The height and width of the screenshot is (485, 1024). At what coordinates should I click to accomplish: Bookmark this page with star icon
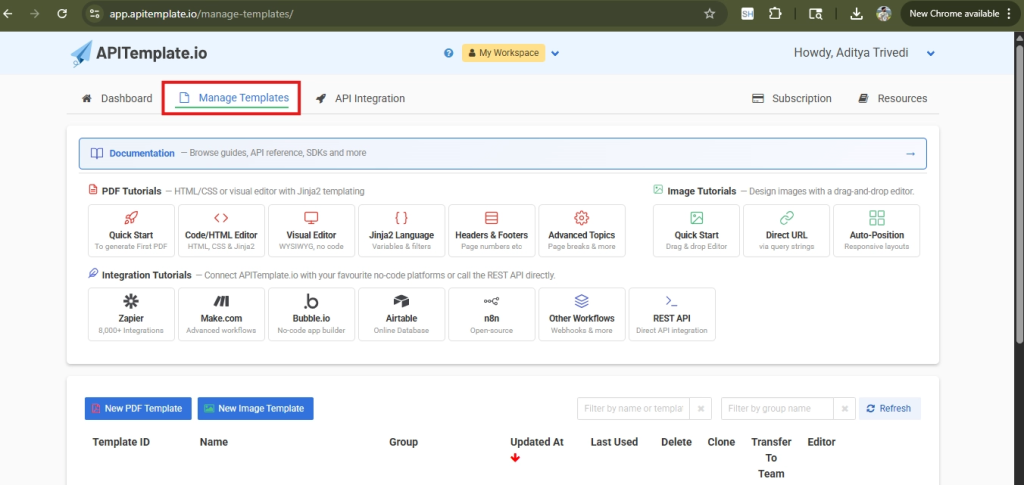709,14
